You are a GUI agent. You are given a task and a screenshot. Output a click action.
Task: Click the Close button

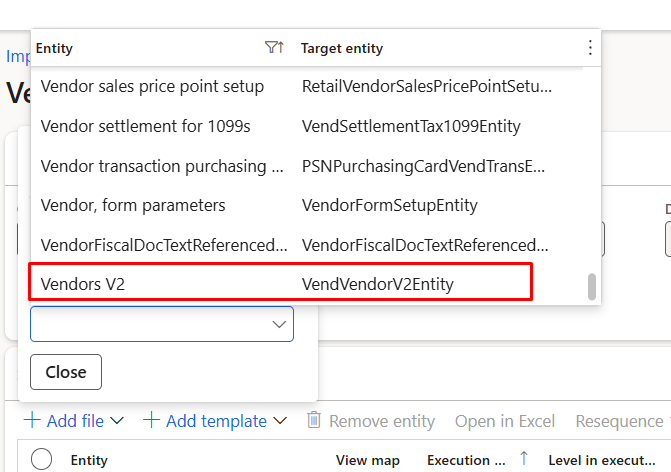point(66,372)
